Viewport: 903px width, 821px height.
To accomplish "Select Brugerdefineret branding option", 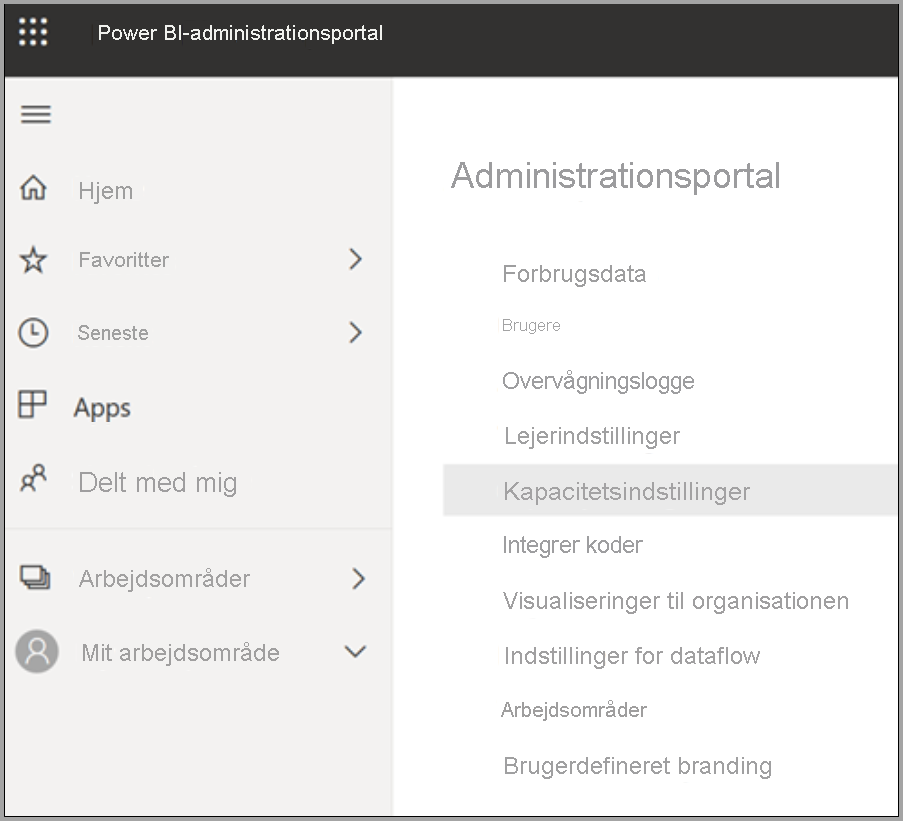I will pyautogui.click(x=638, y=766).
